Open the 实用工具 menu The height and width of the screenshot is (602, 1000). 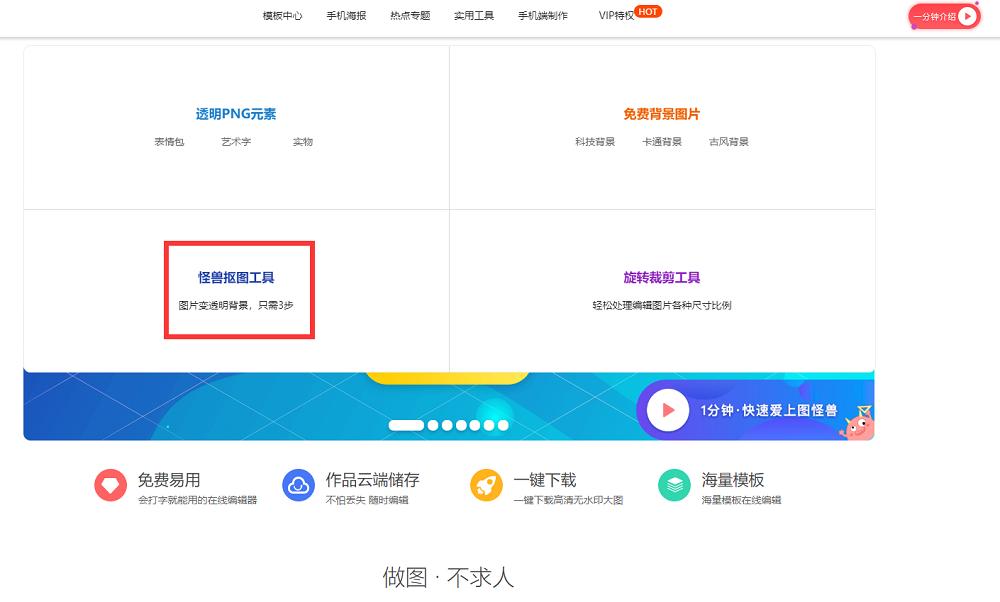tap(473, 16)
